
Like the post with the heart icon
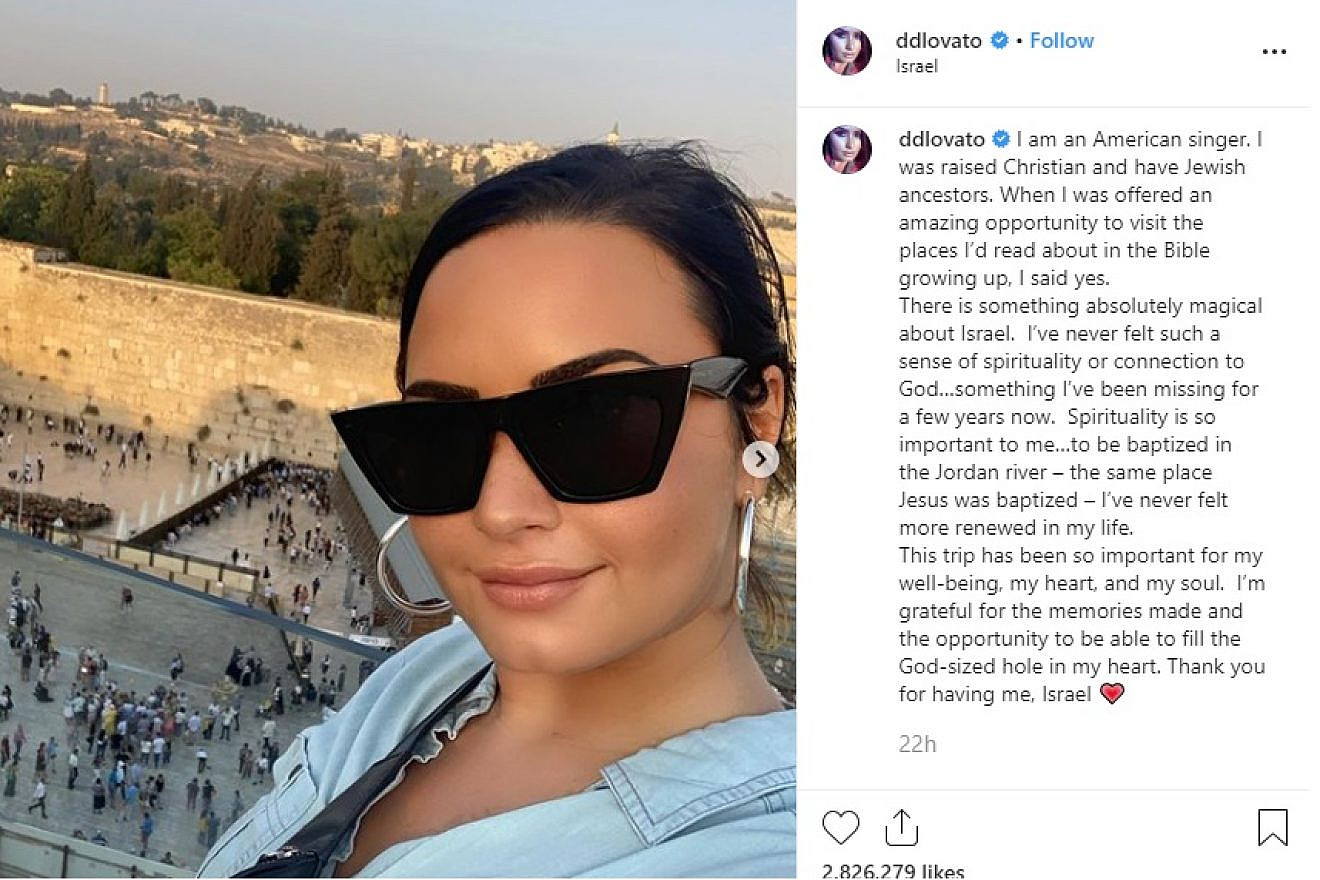pos(841,828)
